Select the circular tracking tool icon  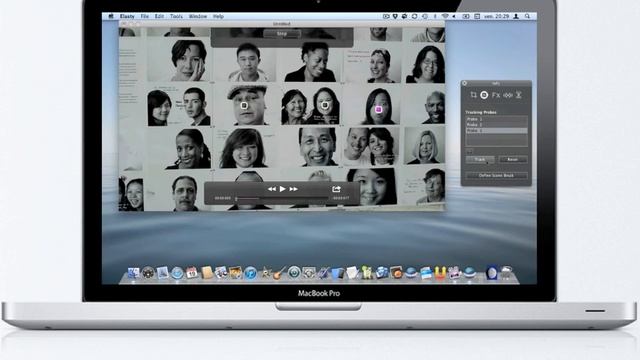484,95
